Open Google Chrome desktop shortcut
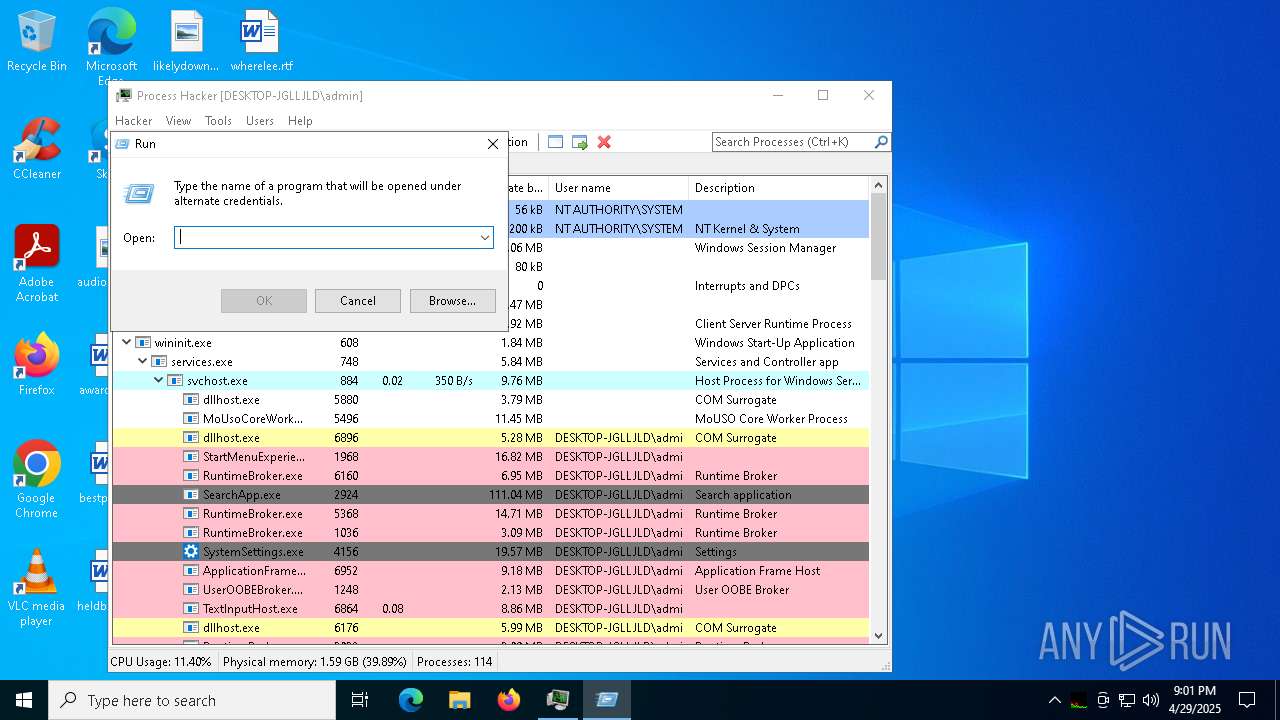The height and width of the screenshot is (720, 1280). point(37,480)
